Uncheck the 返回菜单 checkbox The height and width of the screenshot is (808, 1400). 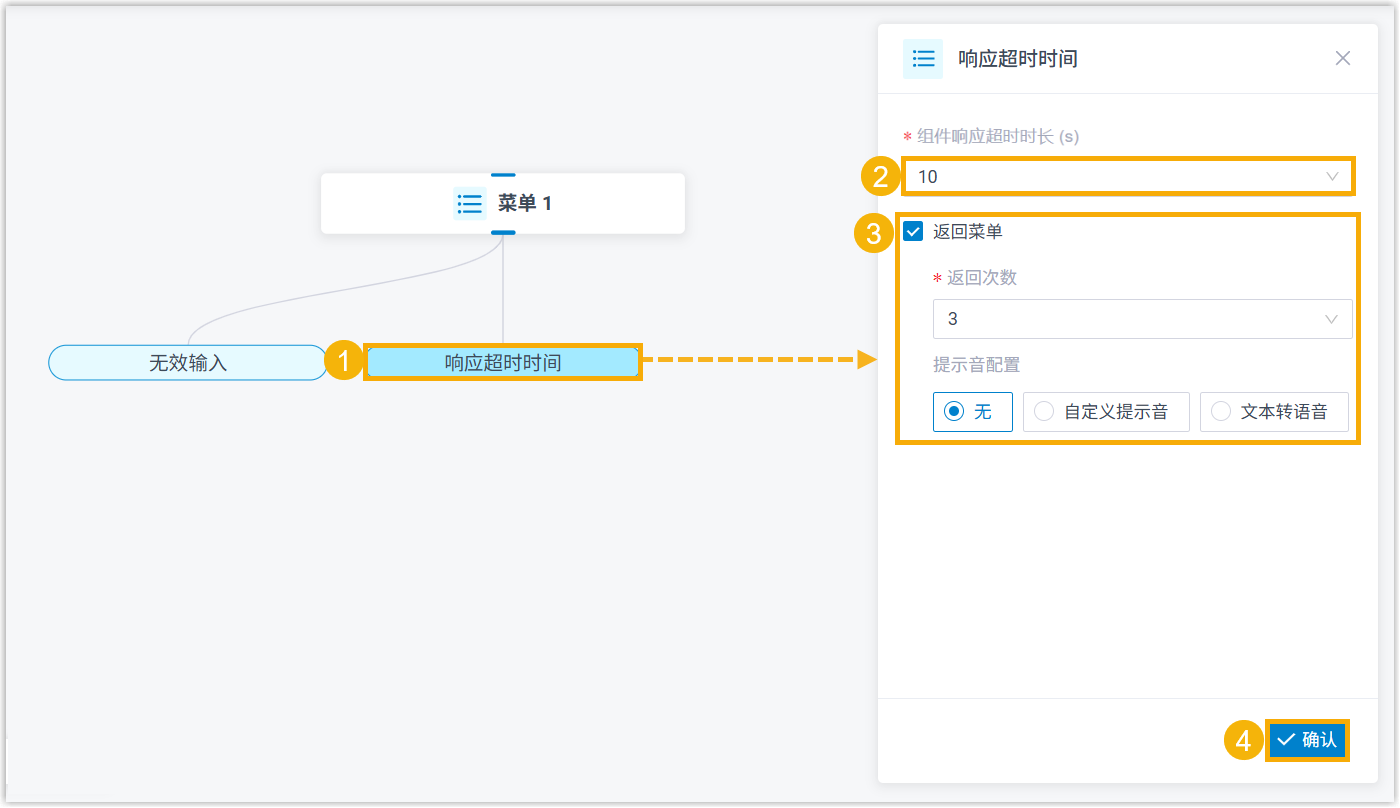tap(913, 232)
